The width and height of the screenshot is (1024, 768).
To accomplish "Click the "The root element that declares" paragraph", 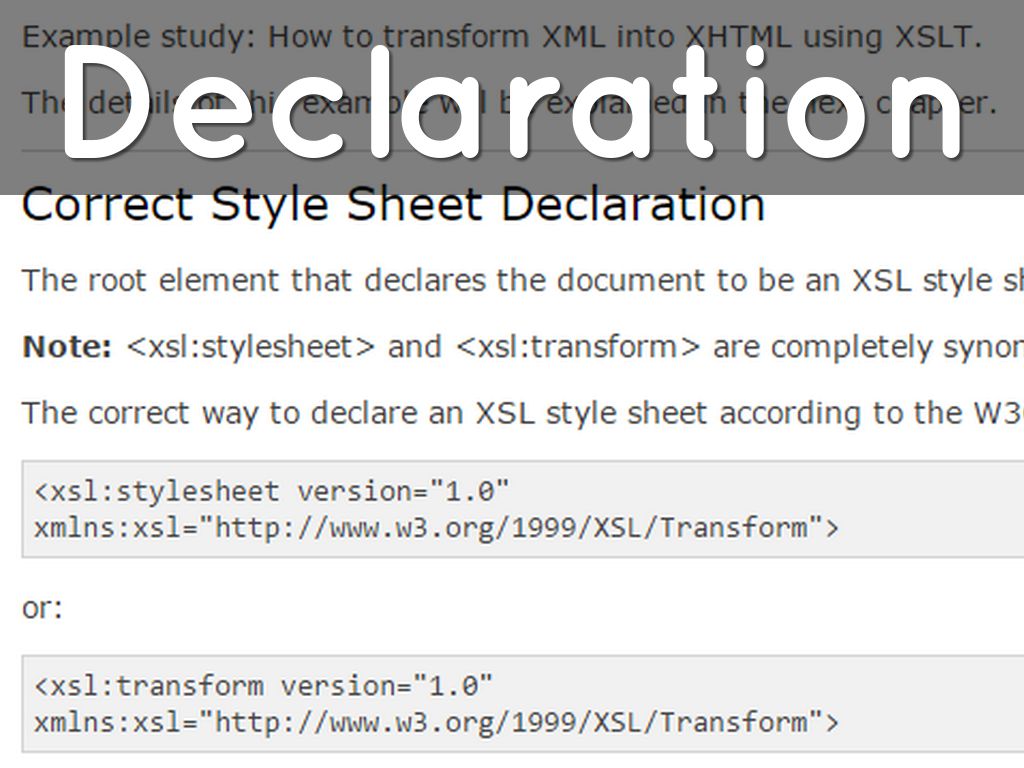I will pos(520,280).
